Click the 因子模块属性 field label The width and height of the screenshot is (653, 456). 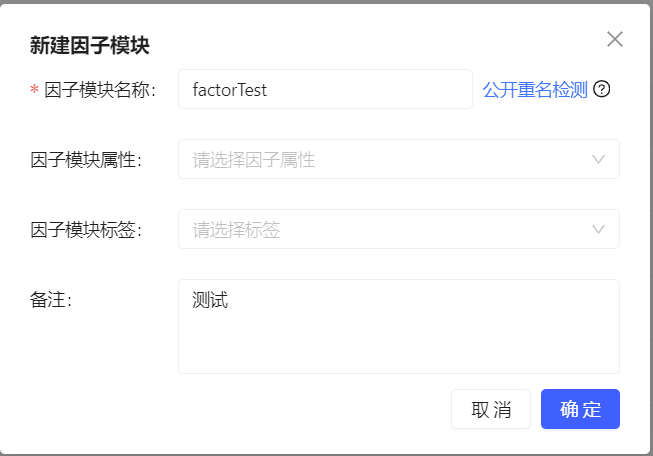(86, 160)
